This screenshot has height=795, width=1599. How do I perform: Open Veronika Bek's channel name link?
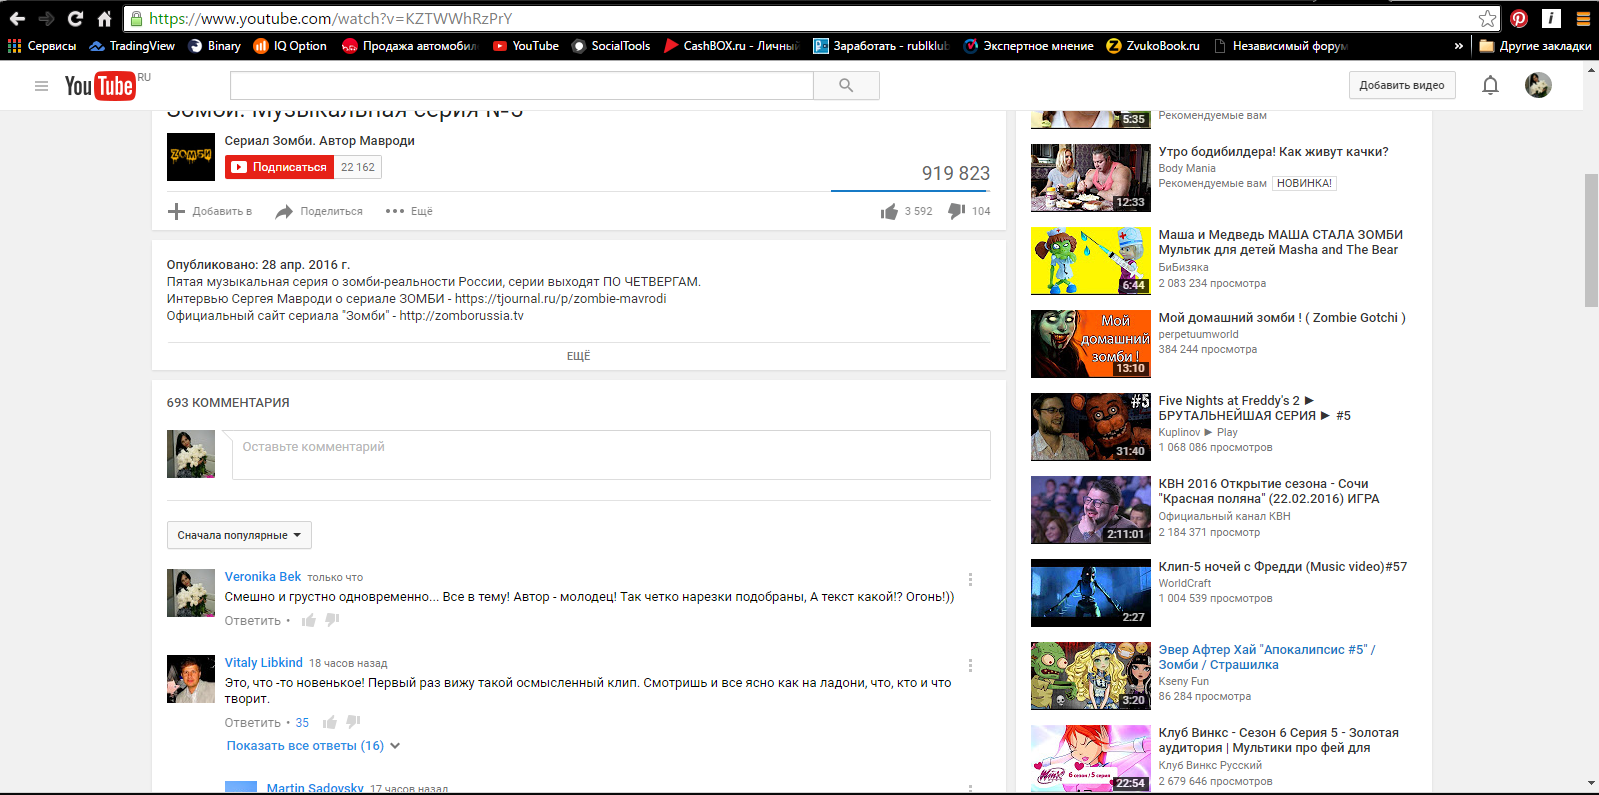pos(263,577)
